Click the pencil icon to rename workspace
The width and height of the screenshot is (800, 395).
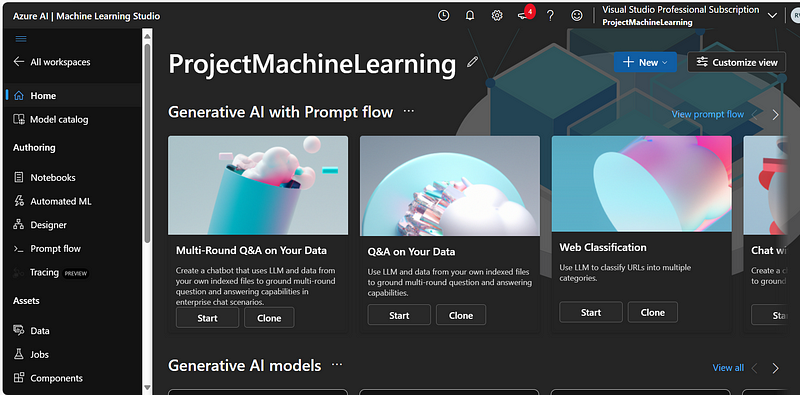click(472, 62)
